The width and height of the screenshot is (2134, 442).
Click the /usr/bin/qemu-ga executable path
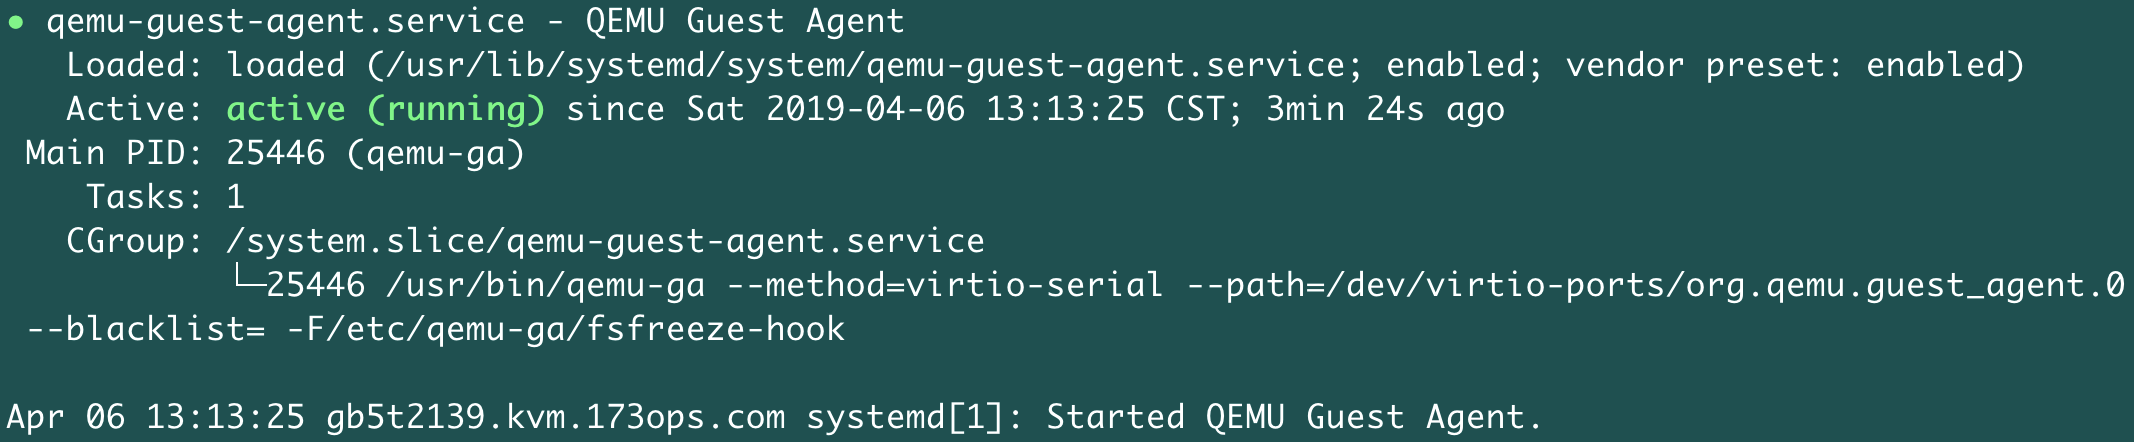pos(546,286)
